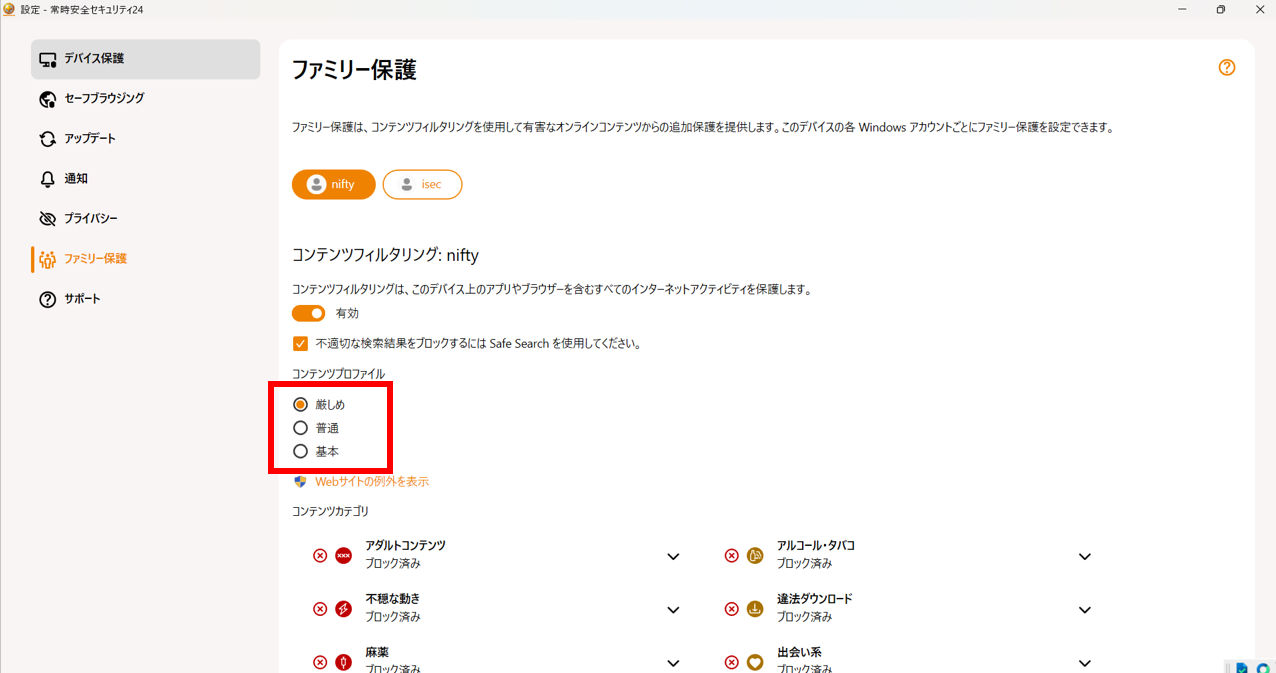This screenshot has width=1276, height=673.
Task: Expand the 違法ダウンロード category
Action: point(1084,609)
